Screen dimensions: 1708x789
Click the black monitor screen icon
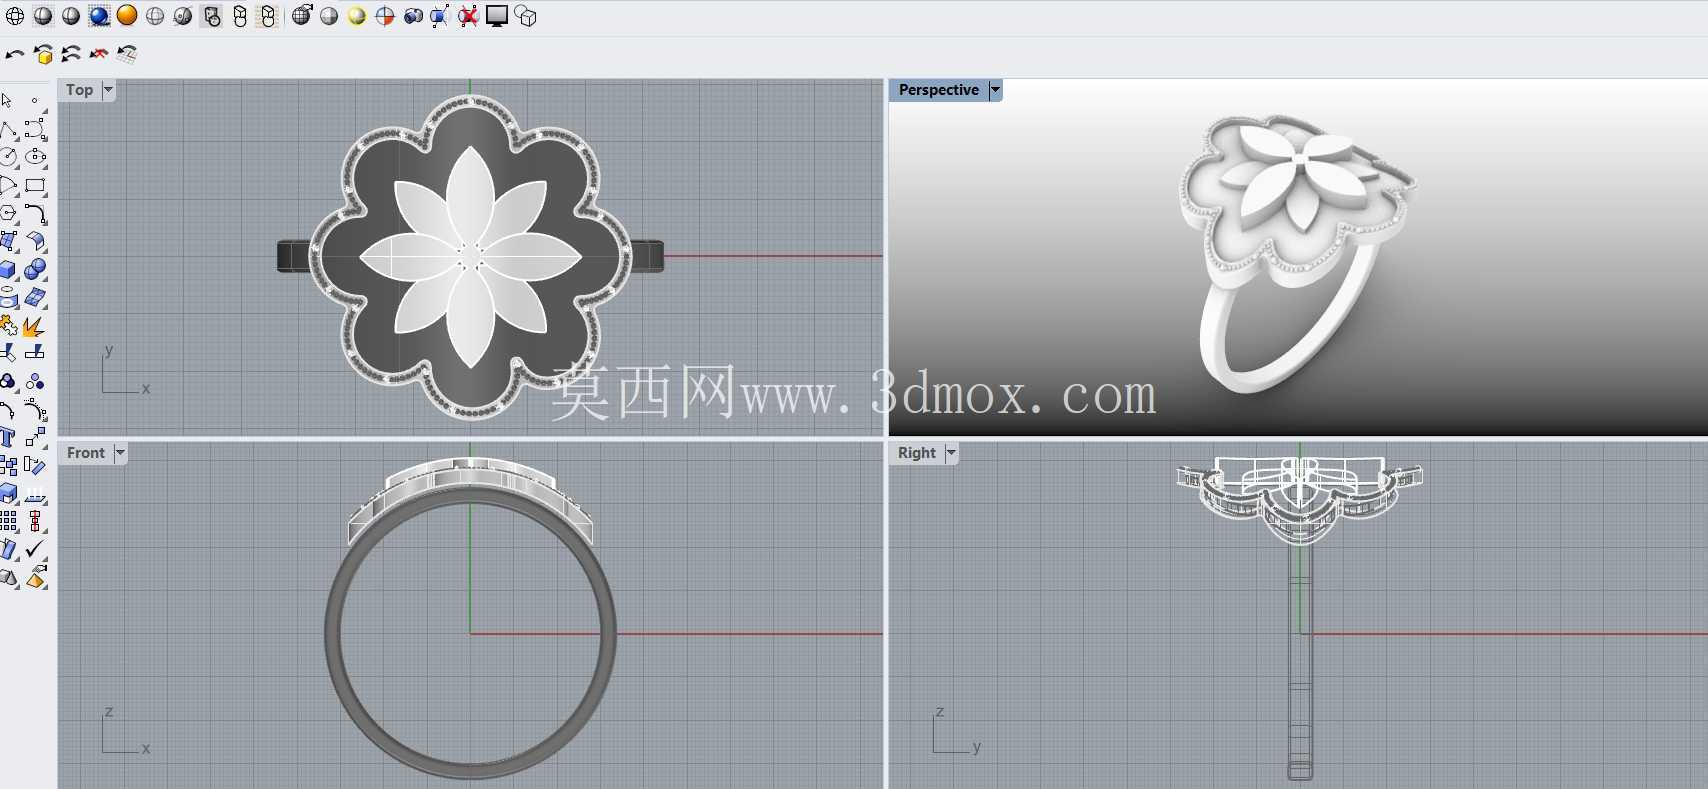(x=497, y=16)
